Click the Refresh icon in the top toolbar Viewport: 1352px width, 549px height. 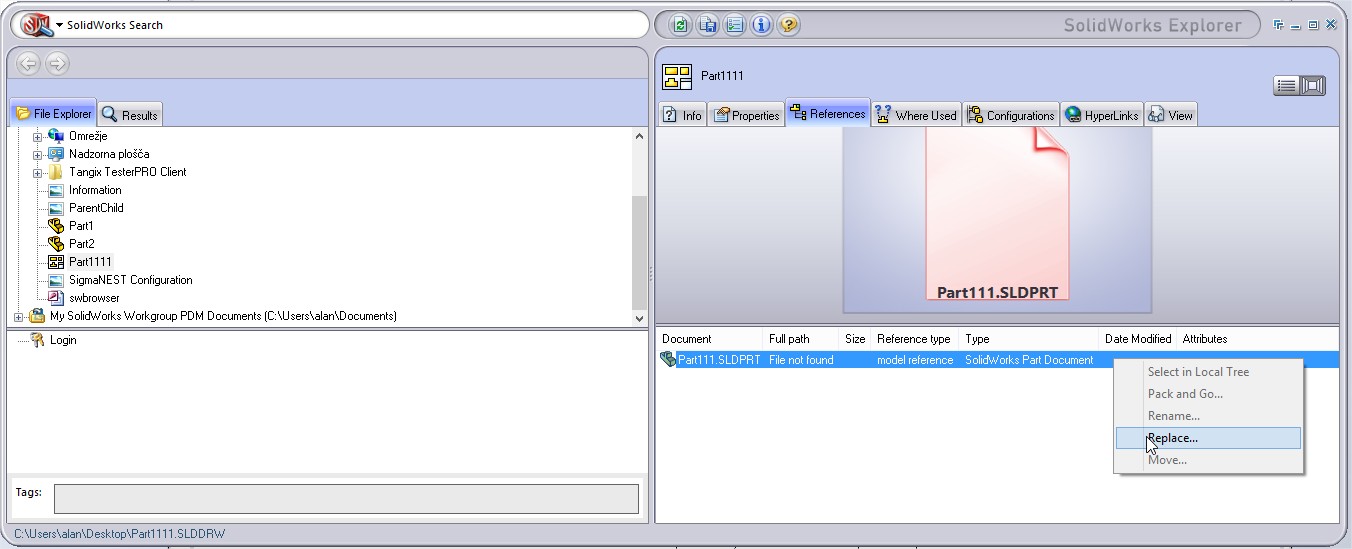[x=681, y=25]
